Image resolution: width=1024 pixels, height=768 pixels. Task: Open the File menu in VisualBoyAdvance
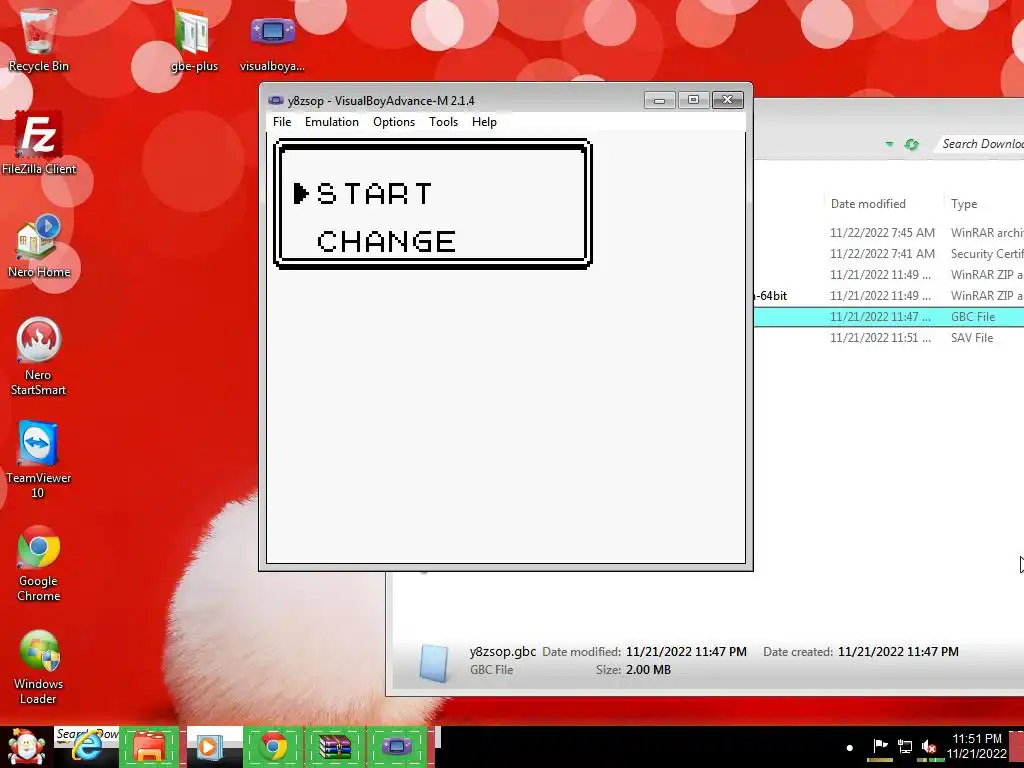282,122
